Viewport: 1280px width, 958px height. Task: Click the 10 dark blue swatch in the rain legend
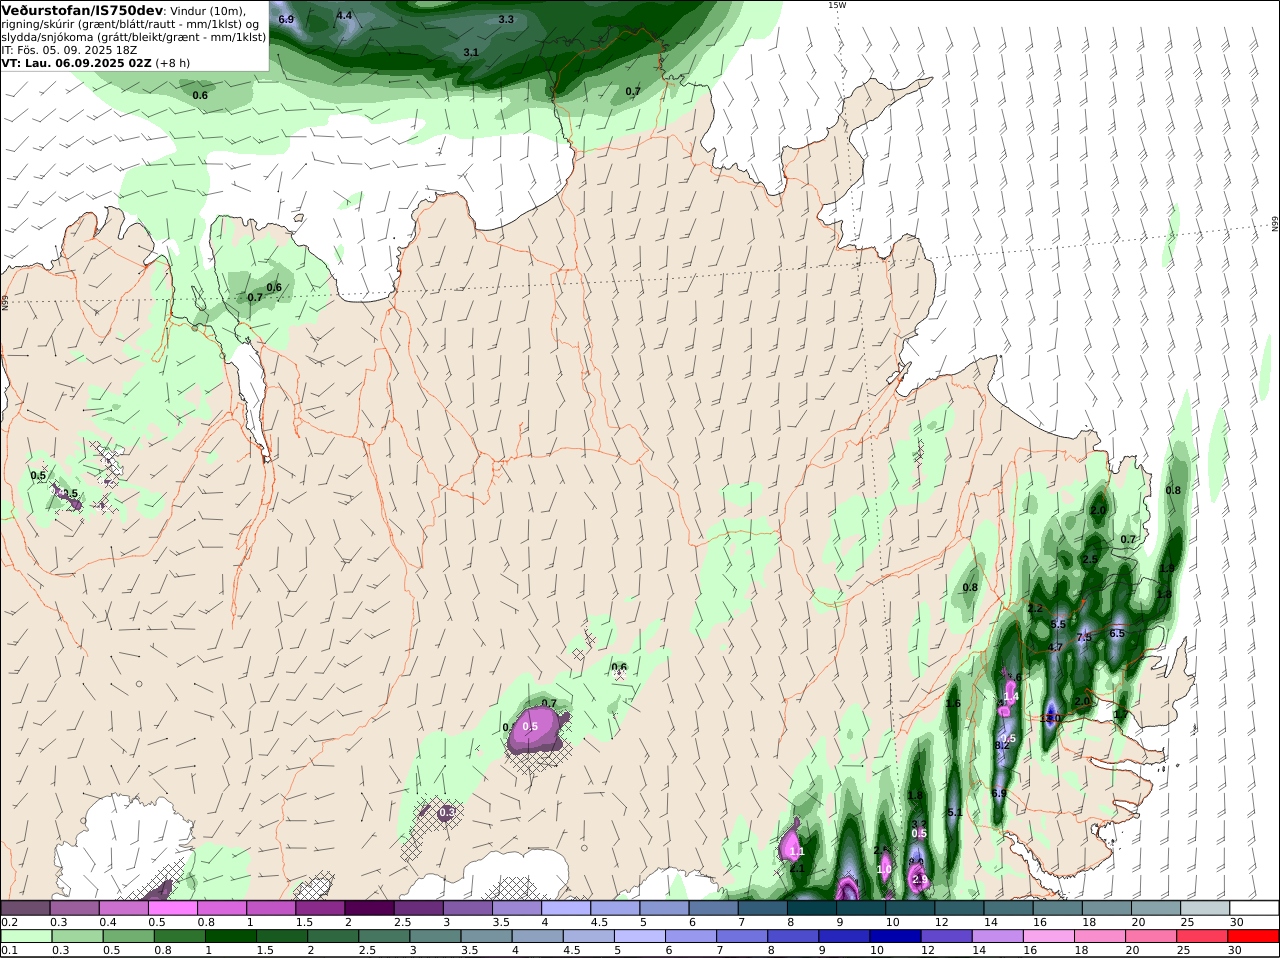click(896, 936)
